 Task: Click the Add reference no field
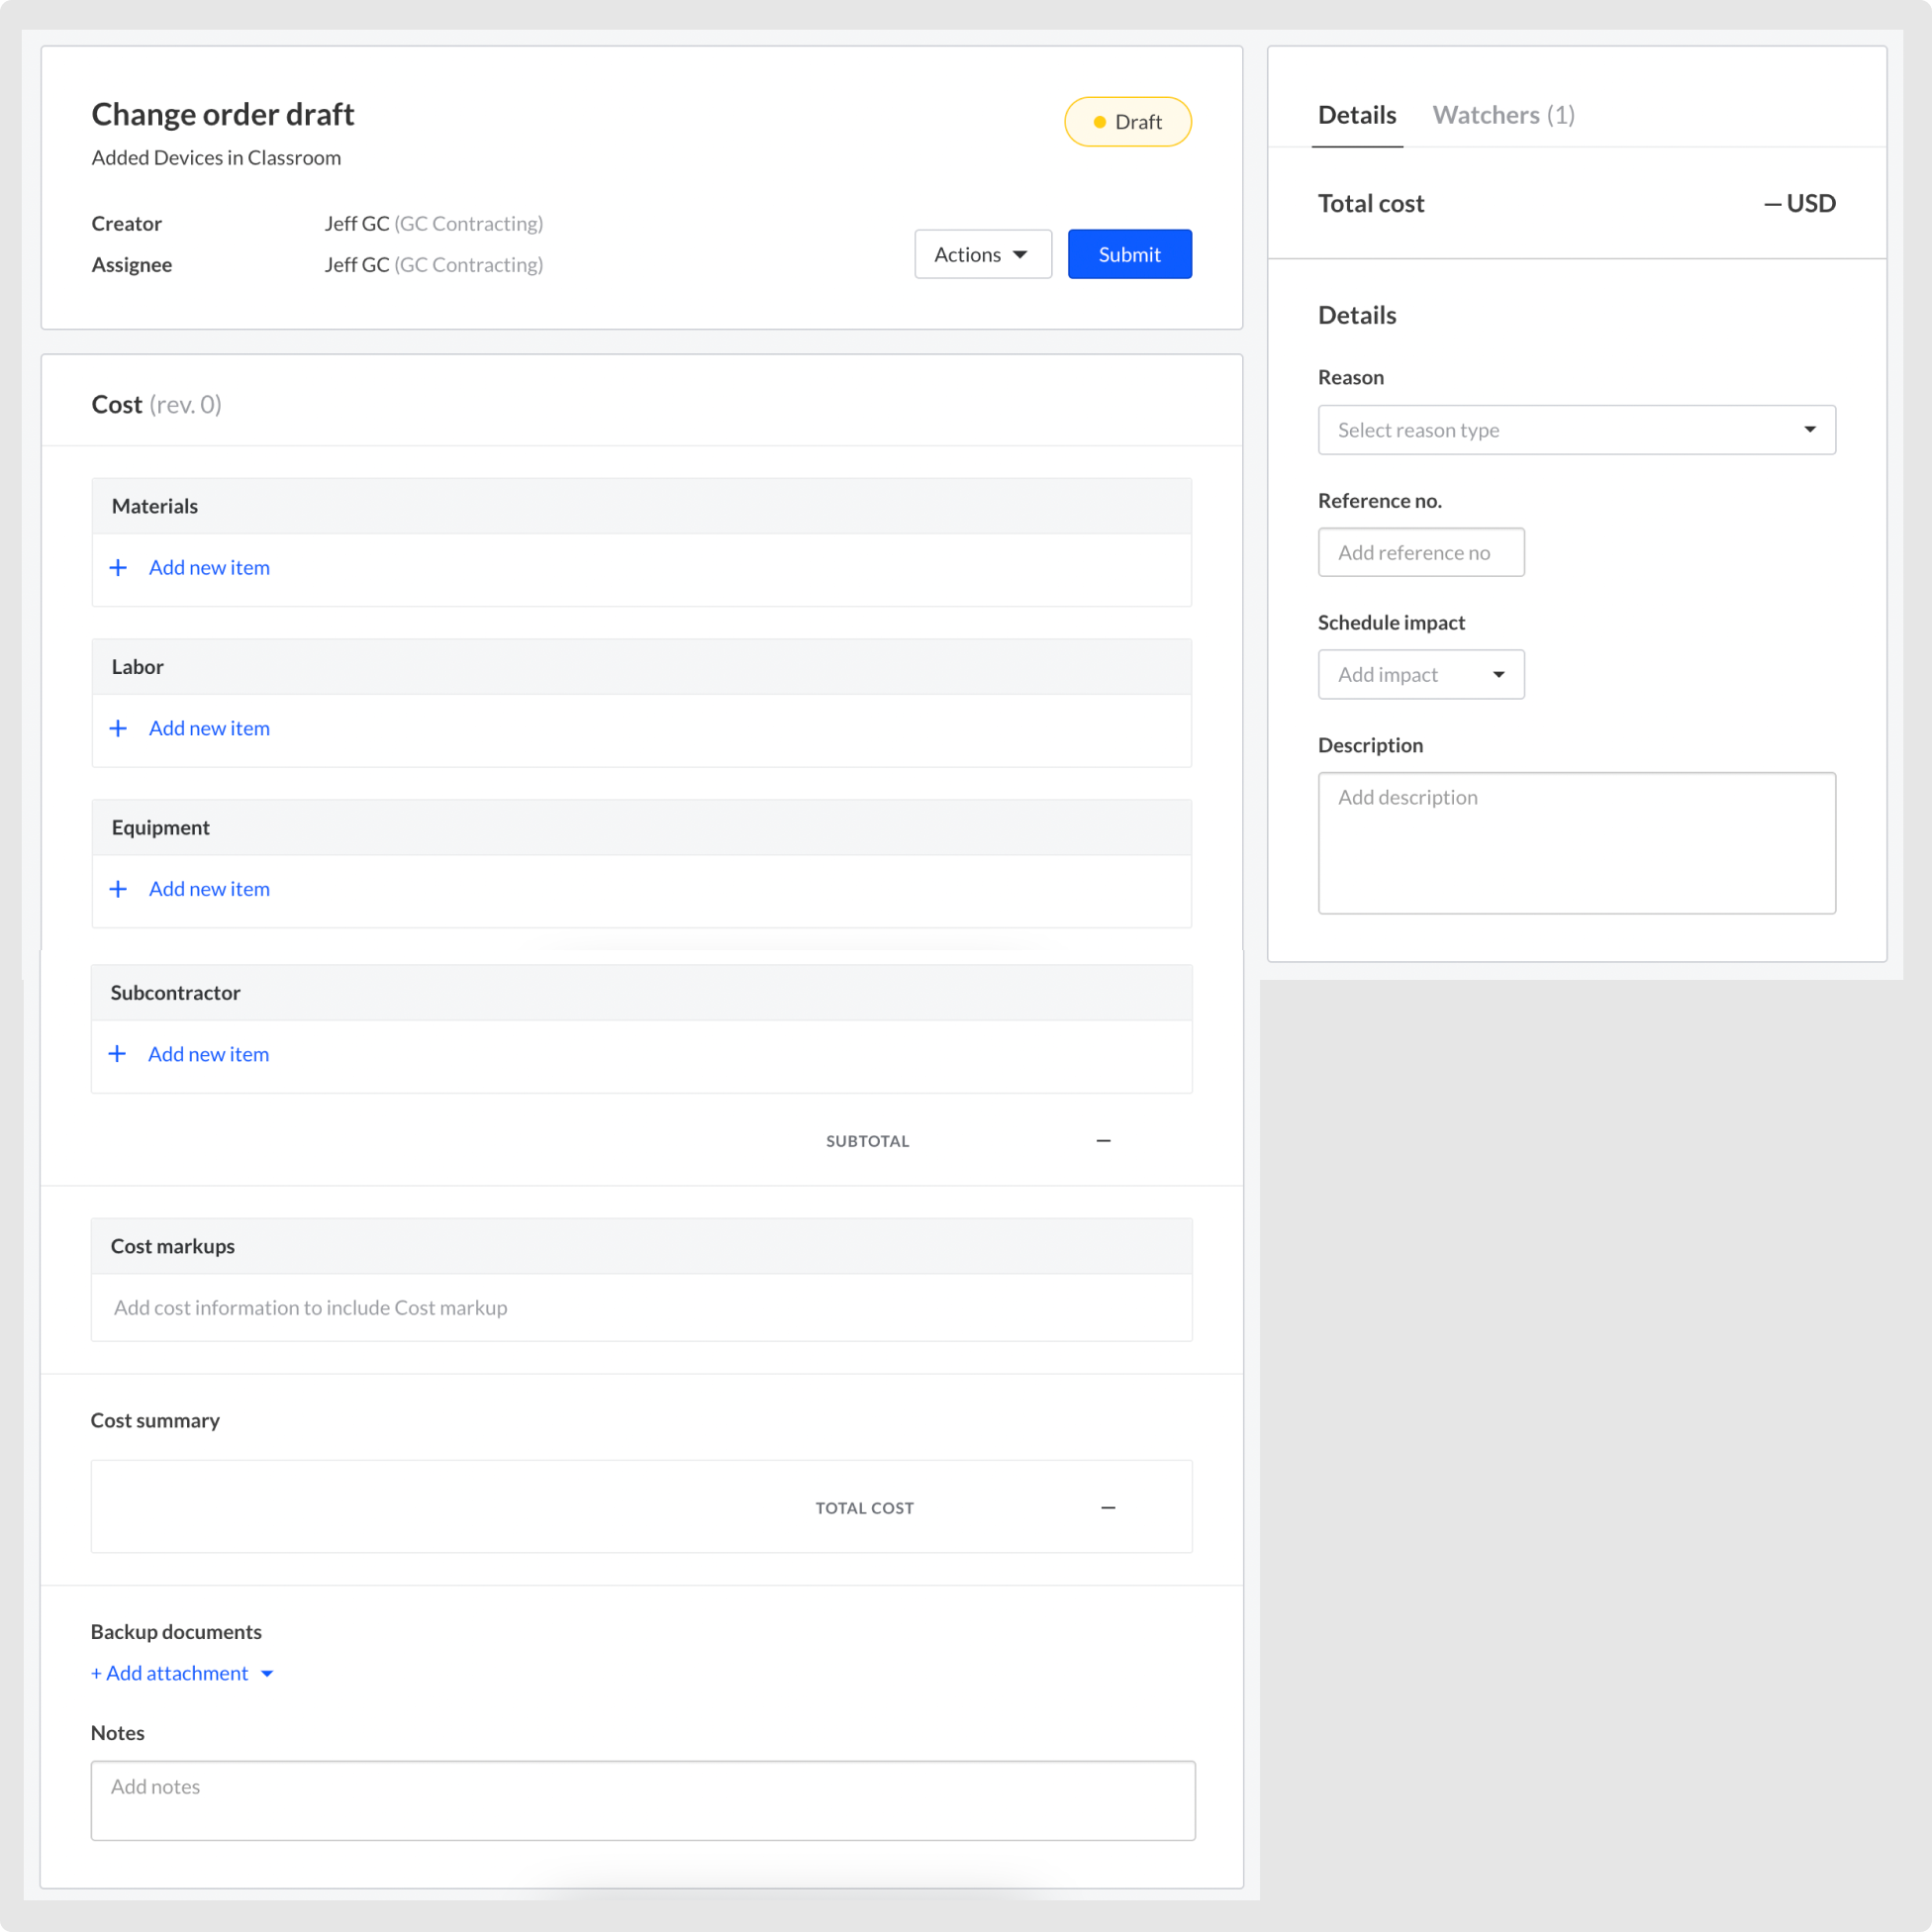pos(1420,553)
